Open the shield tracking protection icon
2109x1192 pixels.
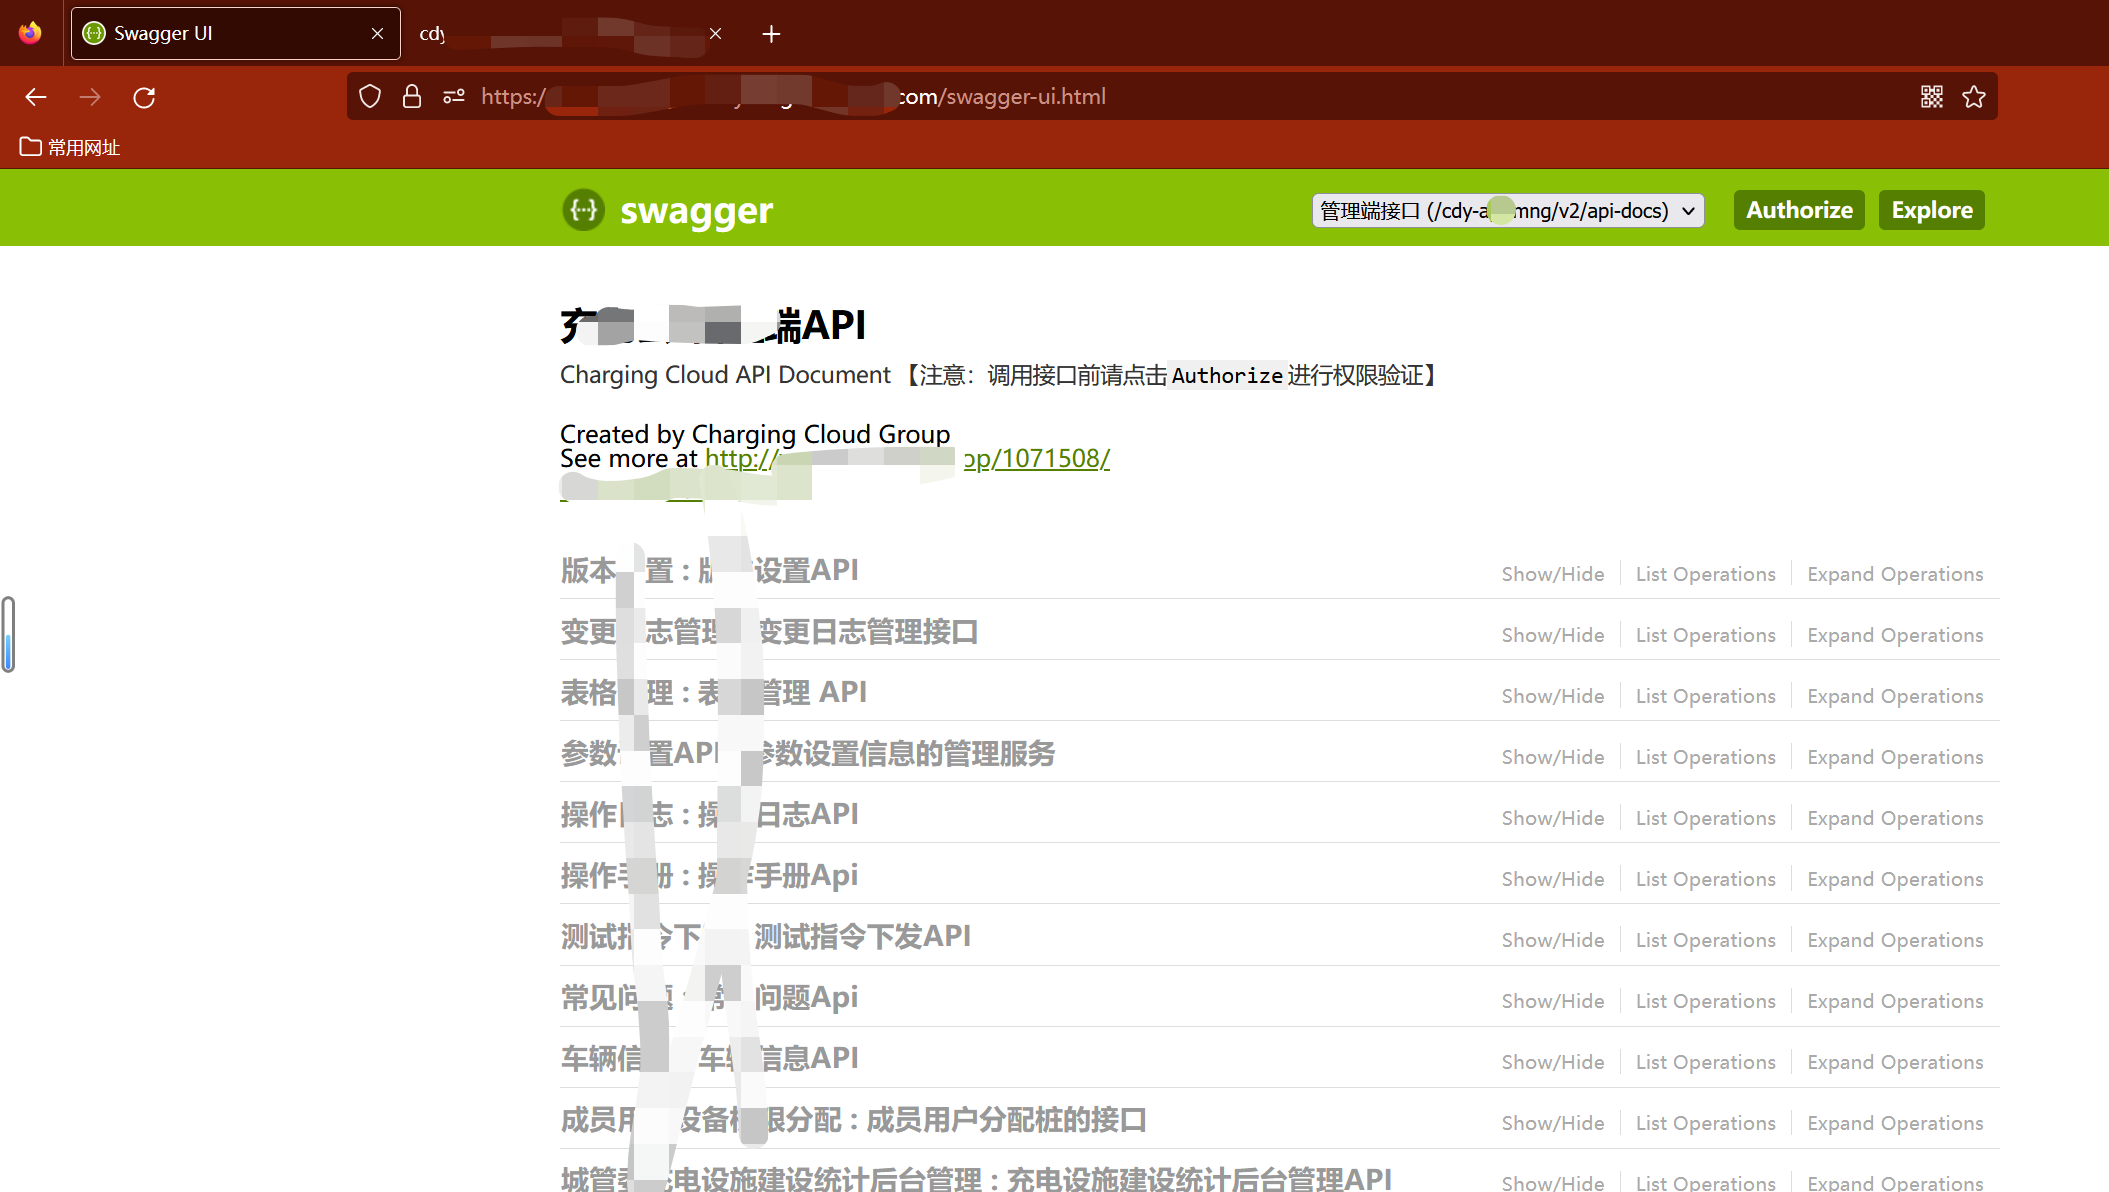(370, 97)
